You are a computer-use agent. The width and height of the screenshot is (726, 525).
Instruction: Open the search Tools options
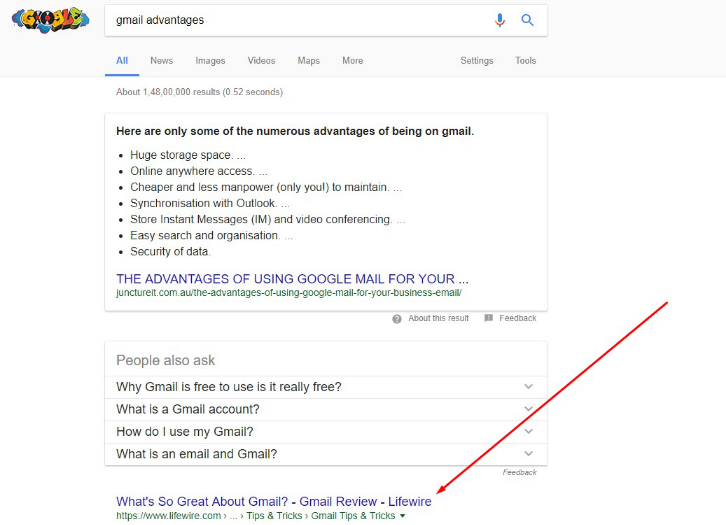[525, 61]
